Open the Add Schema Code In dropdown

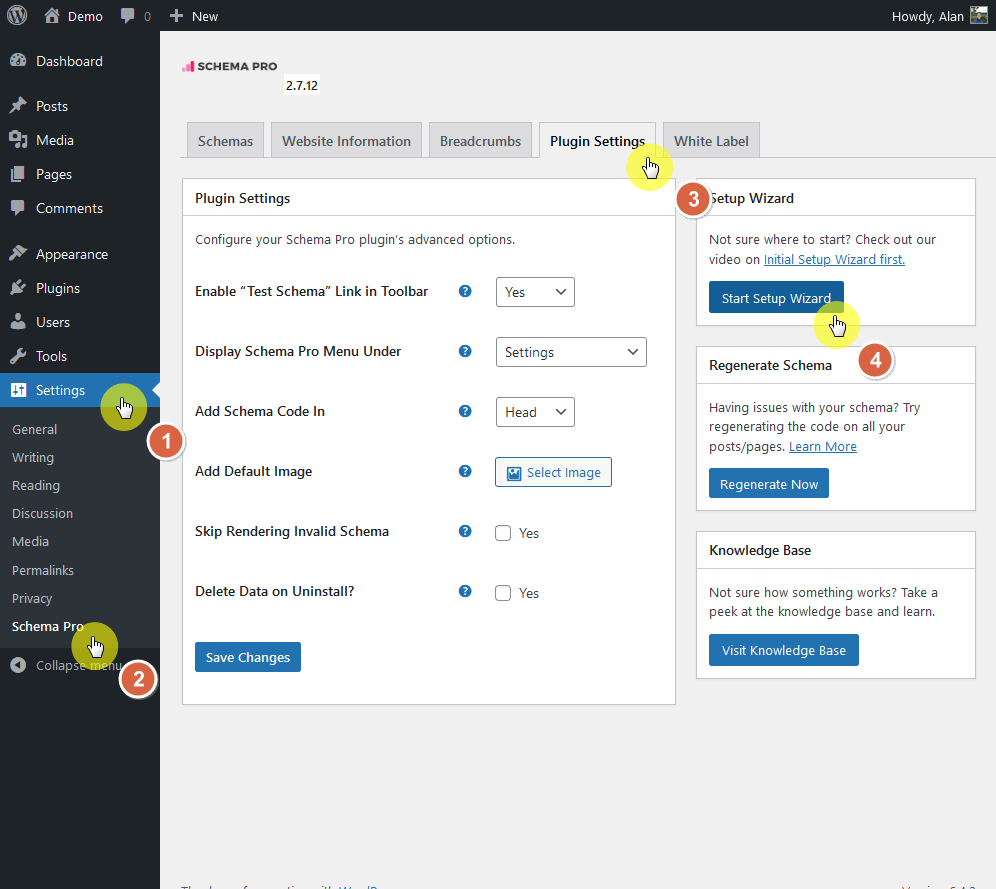pos(535,412)
